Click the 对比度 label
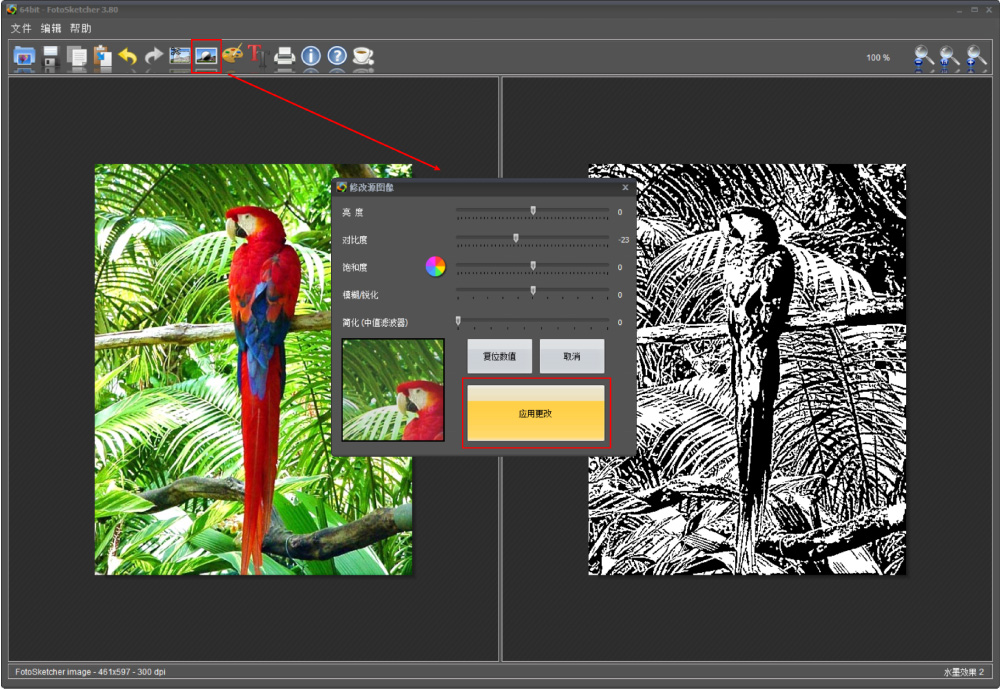The width and height of the screenshot is (1000, 689). click(x=355, y=240)
